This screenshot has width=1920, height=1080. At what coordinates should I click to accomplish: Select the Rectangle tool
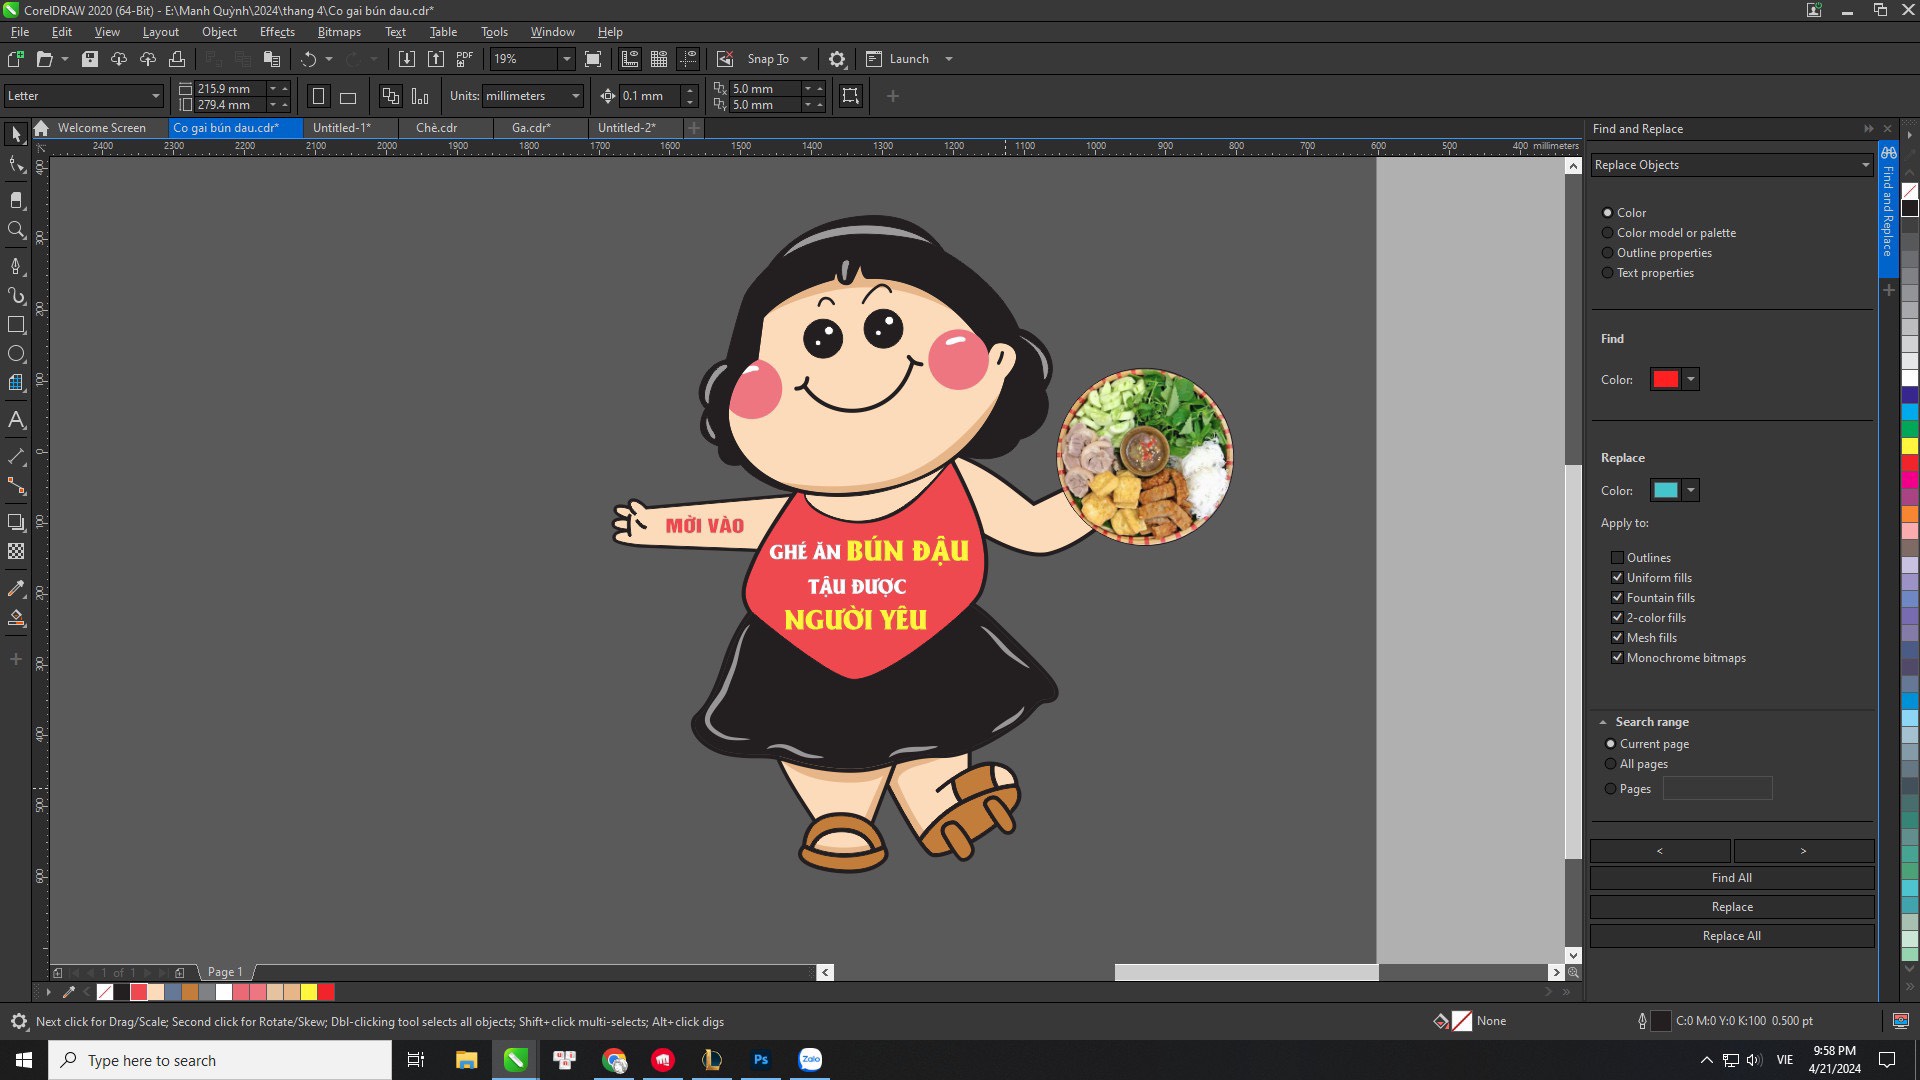tap(16, 325)
